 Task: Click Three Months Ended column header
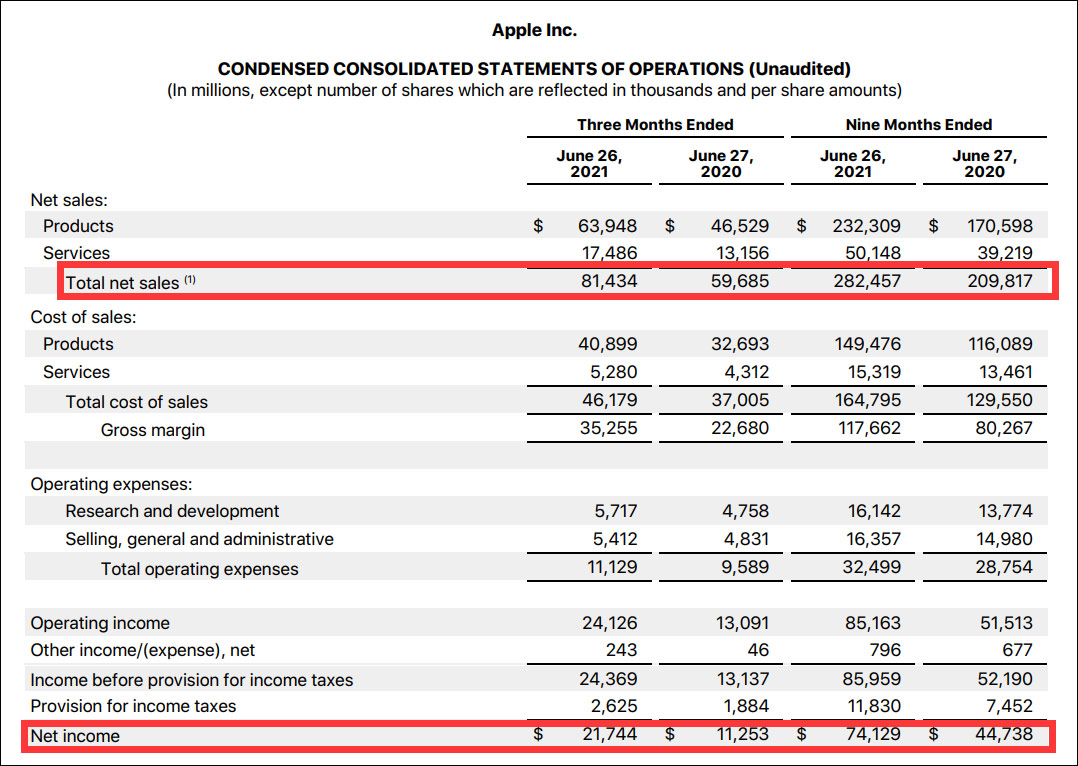(x=655, y=124)
